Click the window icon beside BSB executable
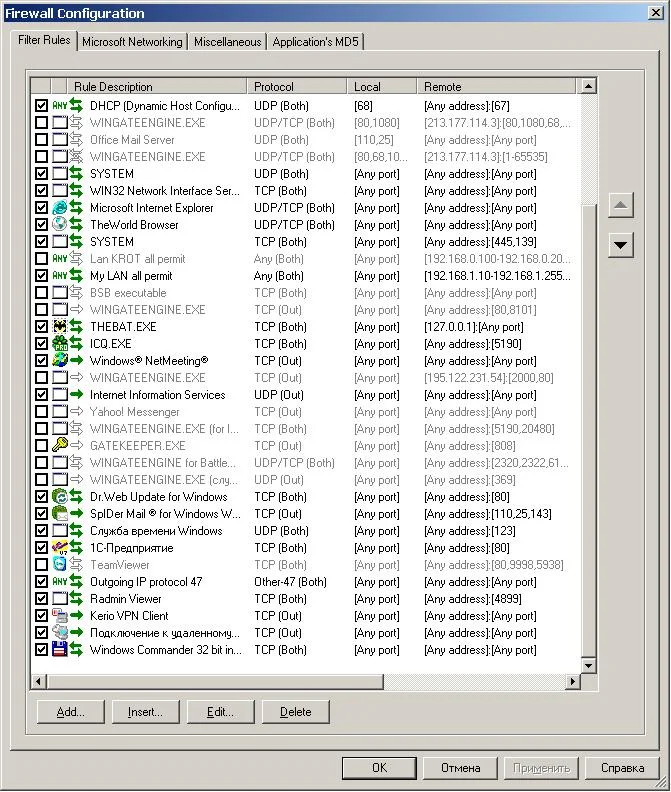Image resolution: width=671 pixels, height=792 pixels. [60, 292]
